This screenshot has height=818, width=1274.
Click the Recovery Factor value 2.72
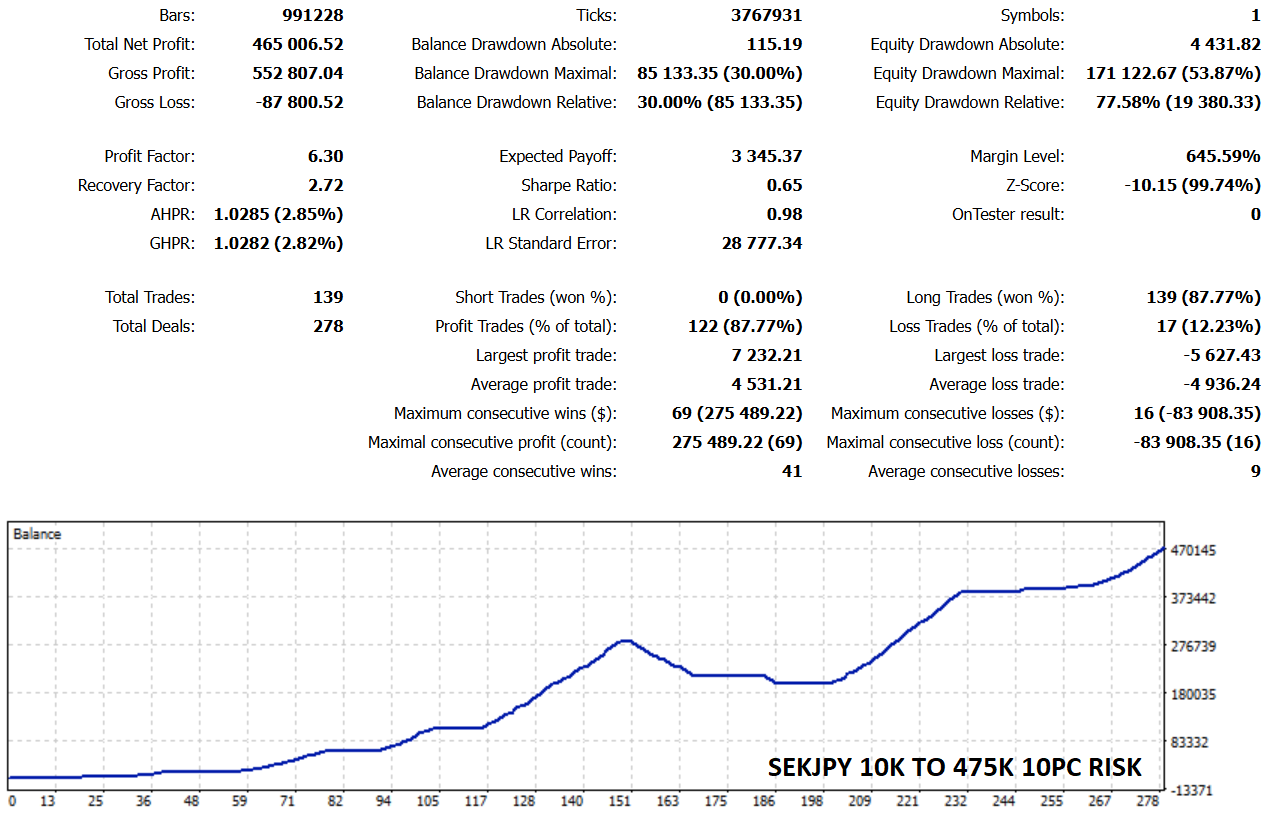tap(326, 186)
